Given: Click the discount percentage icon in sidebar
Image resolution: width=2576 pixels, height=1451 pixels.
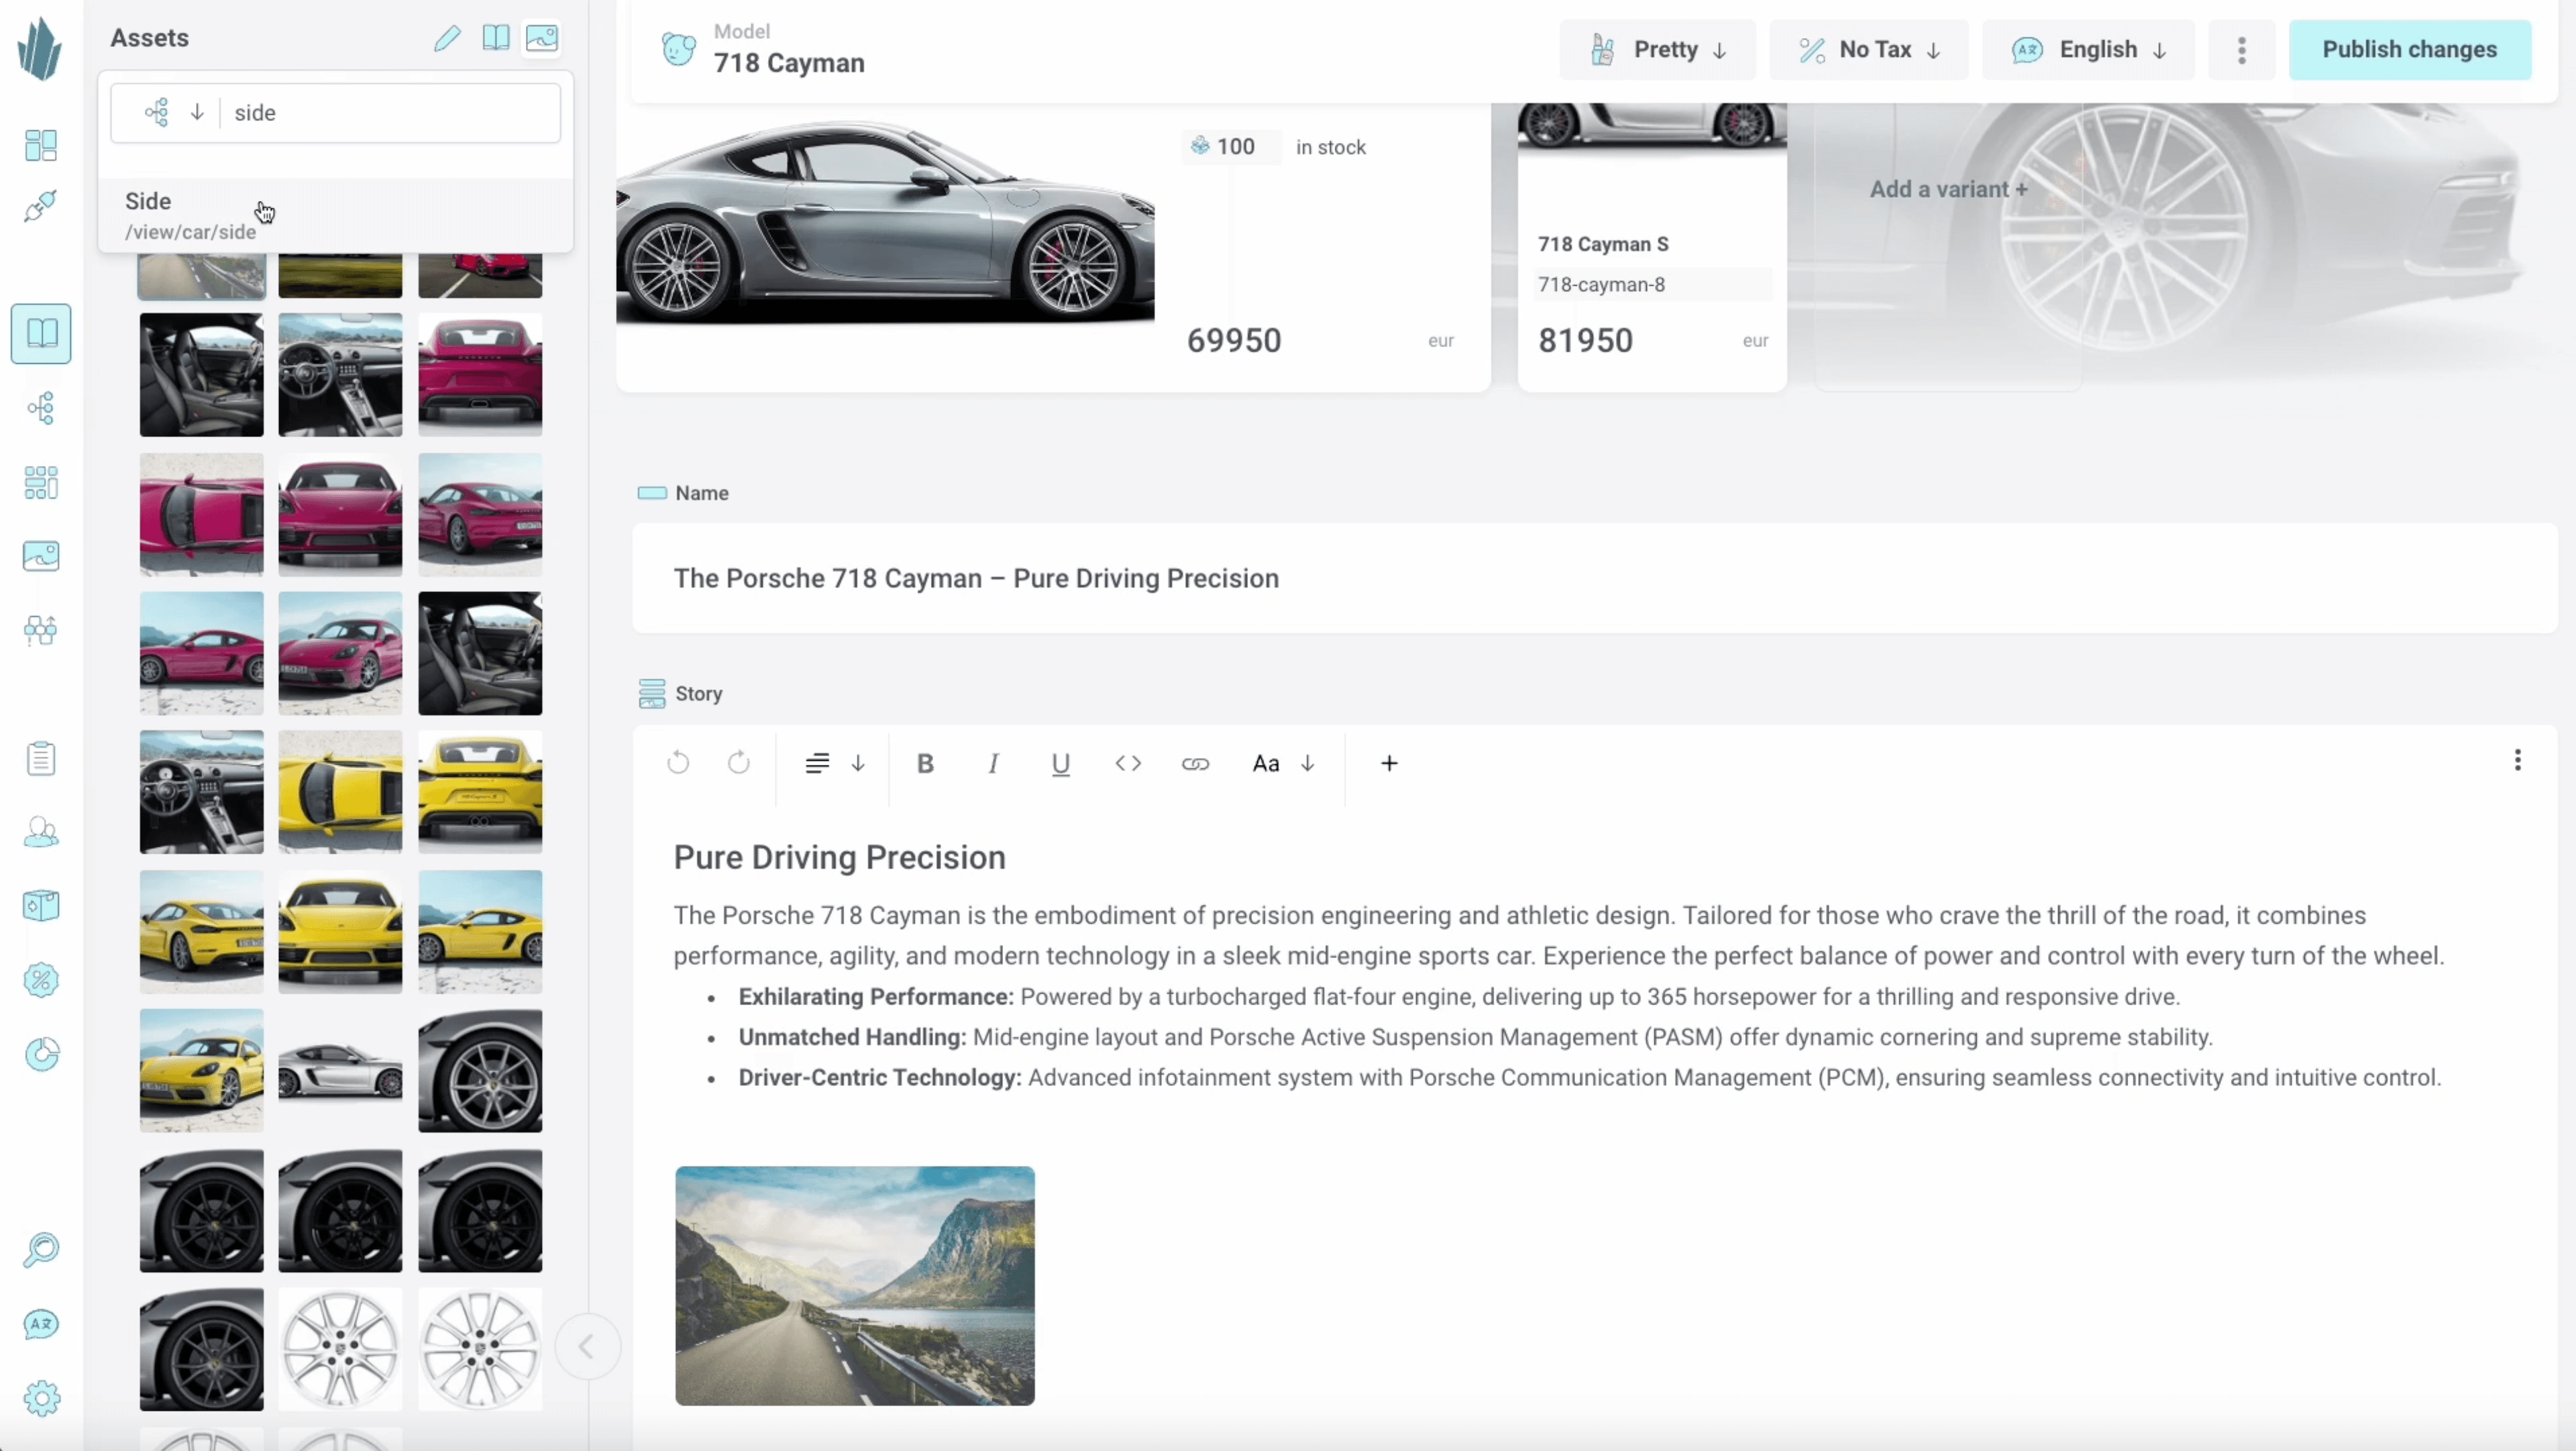Looking at the screenshot, I should pos(41,981).
